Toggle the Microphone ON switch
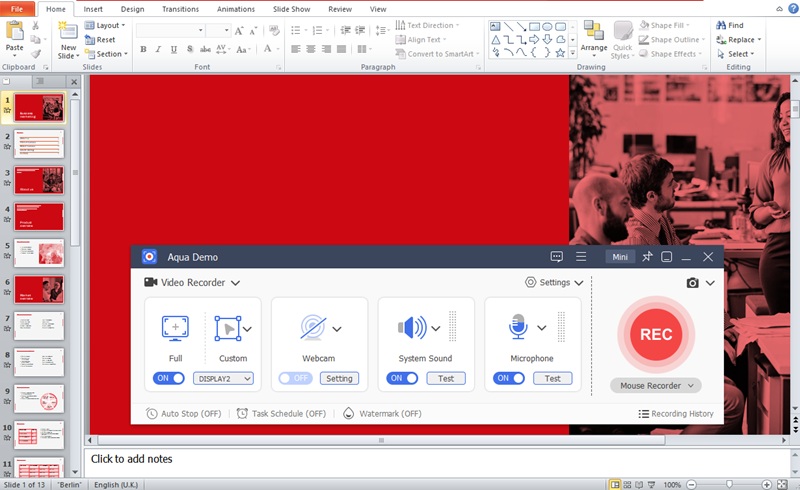Screen dimensions: 800x490 509,378
